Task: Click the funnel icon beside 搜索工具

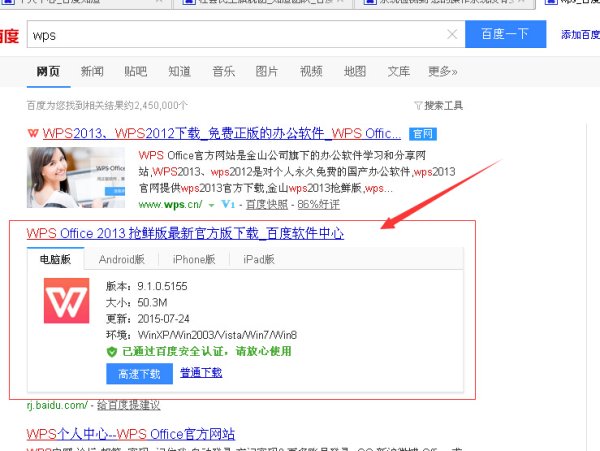Action: pos(418,106)
